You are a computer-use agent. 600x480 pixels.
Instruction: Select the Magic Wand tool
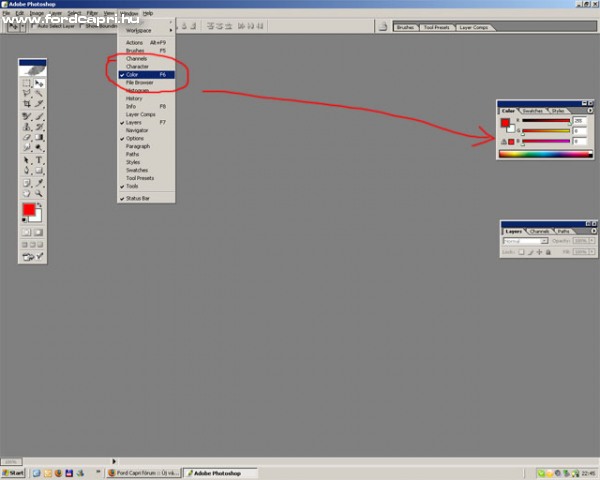tap(39, 93)
